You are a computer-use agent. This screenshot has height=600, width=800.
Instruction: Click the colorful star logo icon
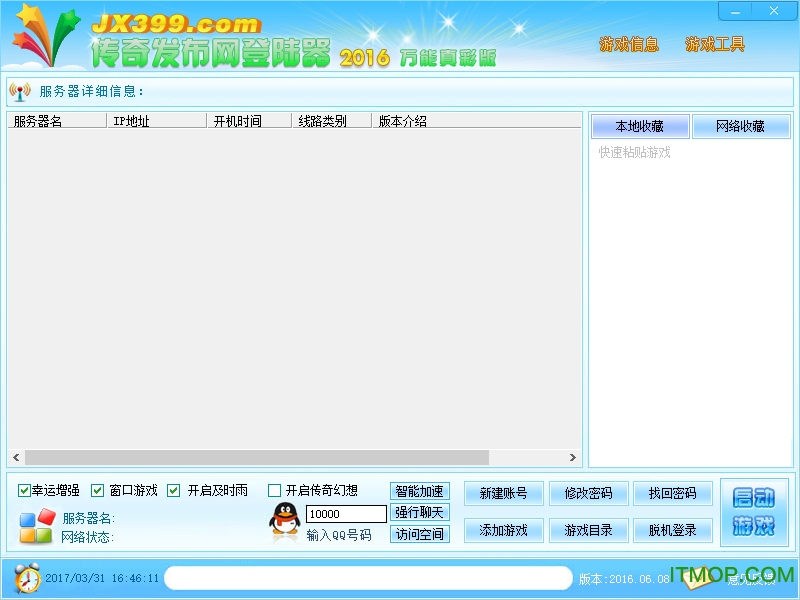coord(46,35)
